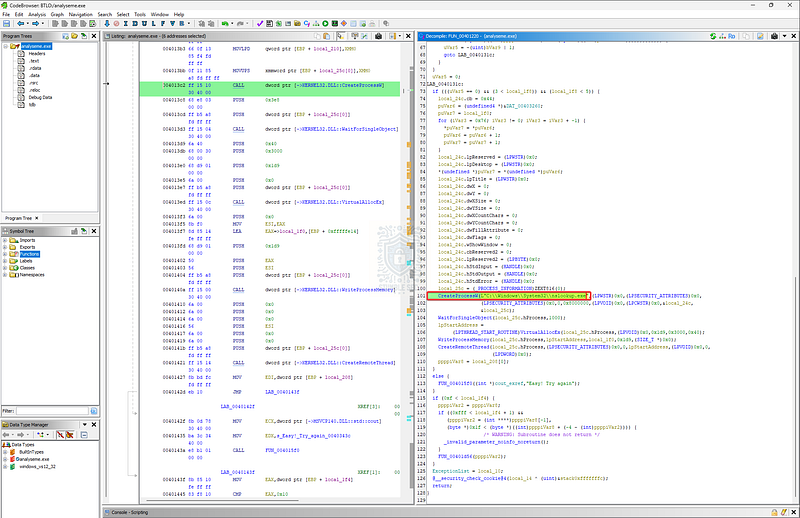Click the 'L' next-label navigation icon
Image resolution: width=800 pixels, height=518 pixels.
(x=154, y=23)
